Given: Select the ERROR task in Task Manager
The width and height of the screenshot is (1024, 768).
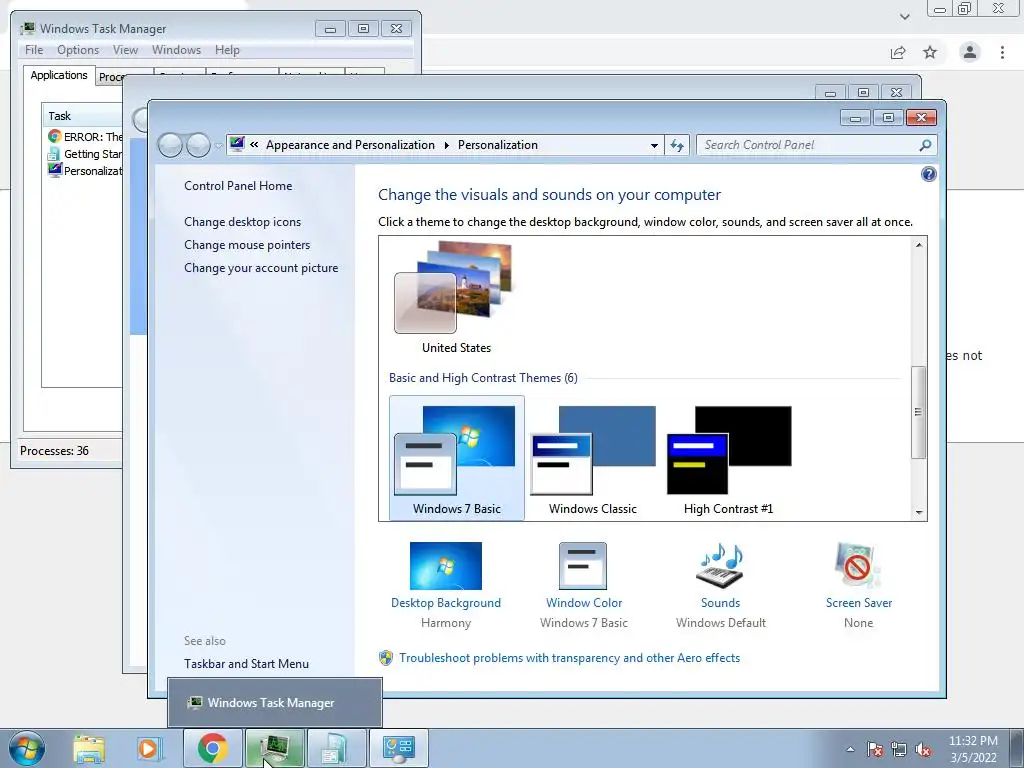Looking at the screenshot, I should [84, 136].
